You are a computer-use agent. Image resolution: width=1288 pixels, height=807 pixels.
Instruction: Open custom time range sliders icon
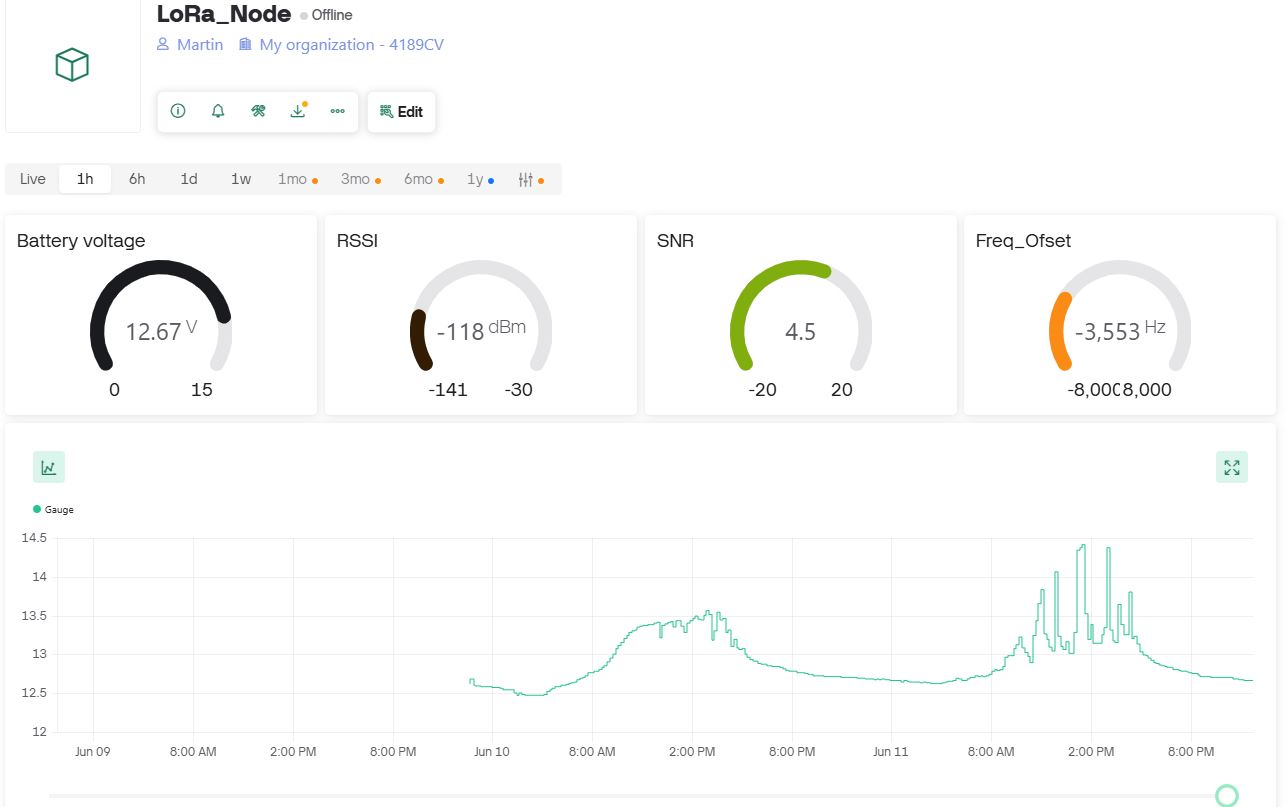pos(526,179)
